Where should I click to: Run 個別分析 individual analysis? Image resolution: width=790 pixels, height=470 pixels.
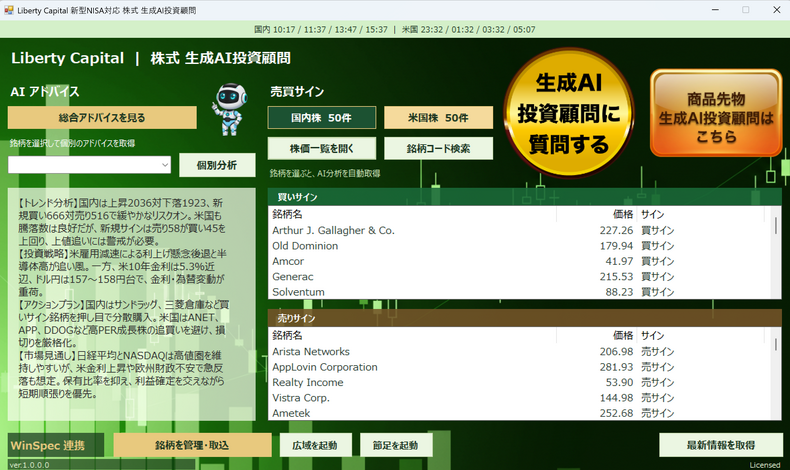(x=217, y=165)
